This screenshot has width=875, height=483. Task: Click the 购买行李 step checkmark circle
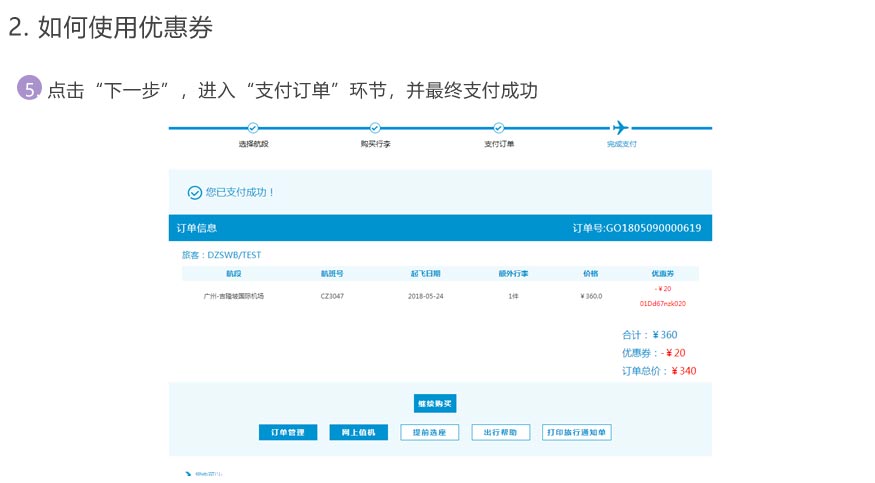click(x=375, y=128)
